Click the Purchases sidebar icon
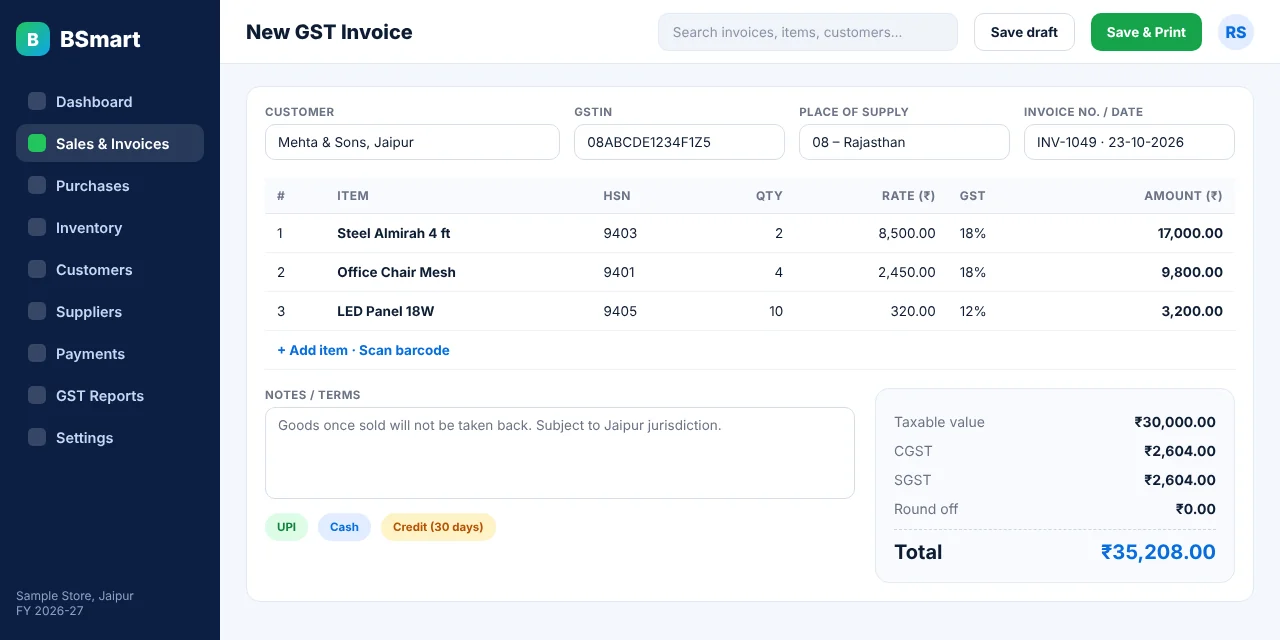This screenshot has height=640, width=1280. pos(37,185)
